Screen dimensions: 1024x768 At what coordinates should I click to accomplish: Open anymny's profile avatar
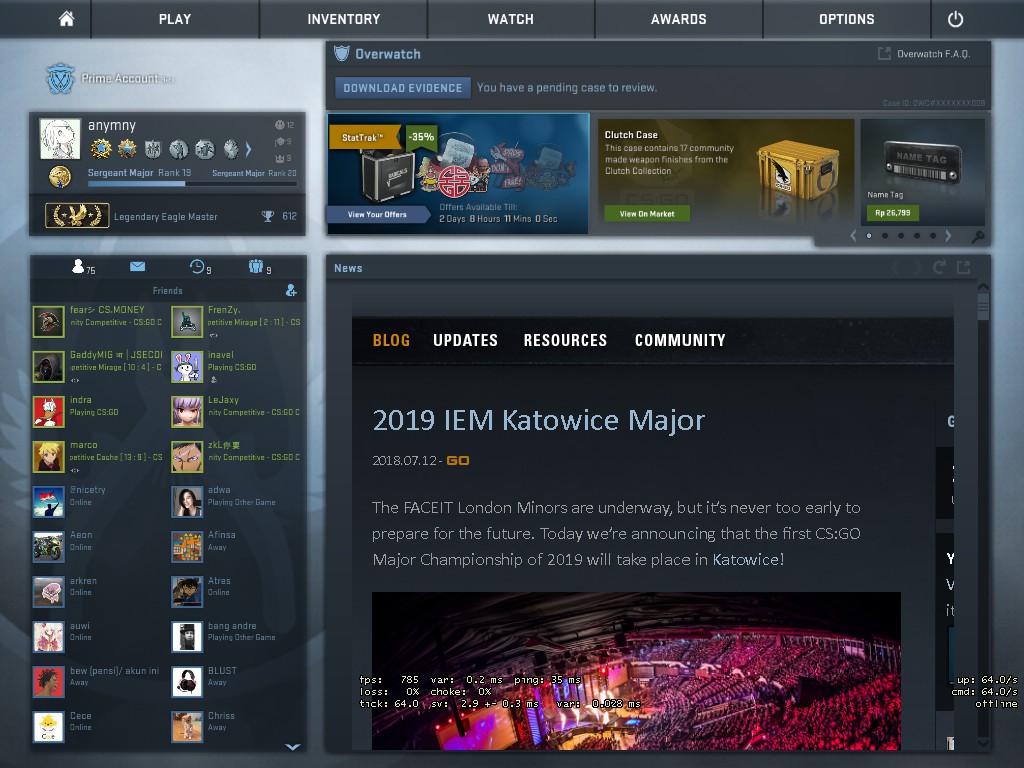point(60,138)
